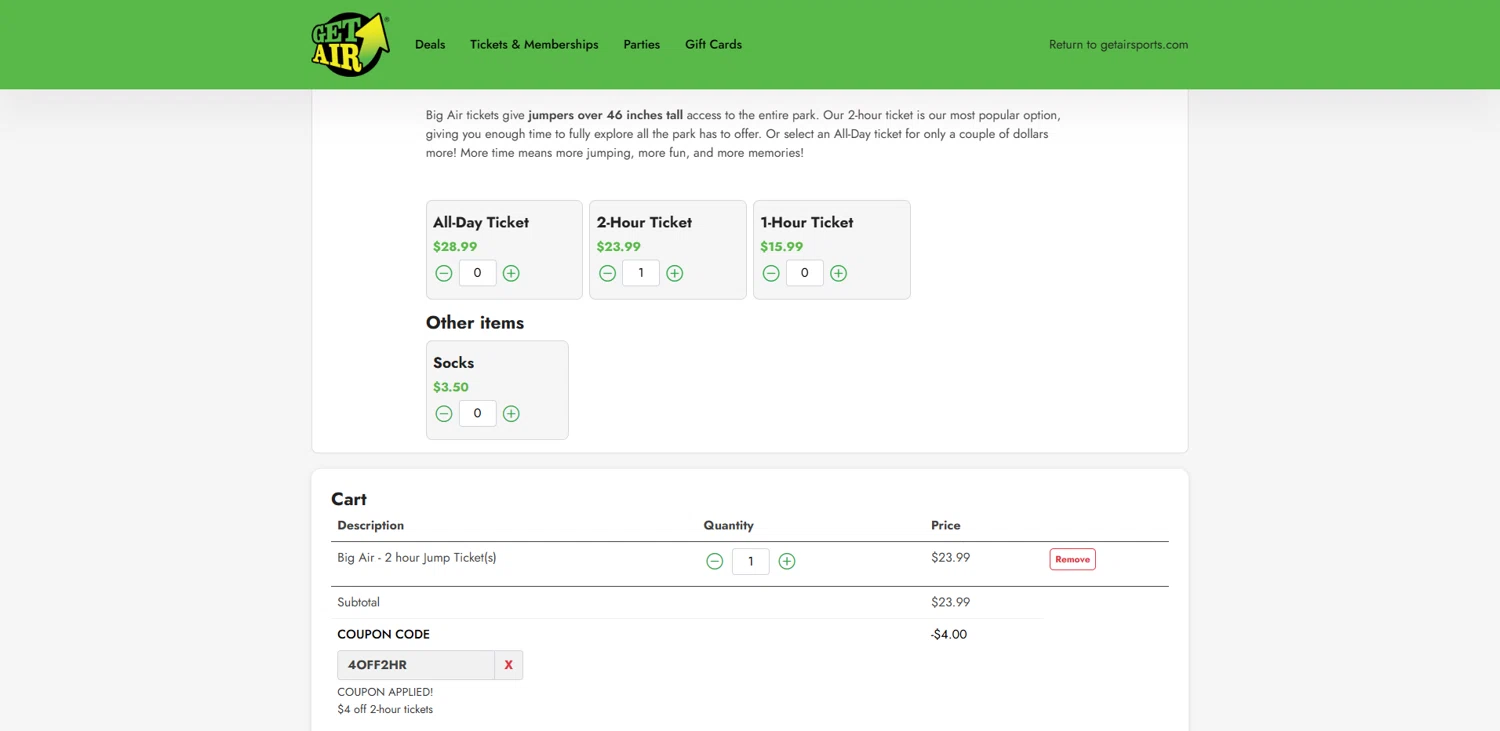Remove Big Air 2 hour ticket from cart
Viewport: 1500px width, 731px height.
(x=1072, y=559)
